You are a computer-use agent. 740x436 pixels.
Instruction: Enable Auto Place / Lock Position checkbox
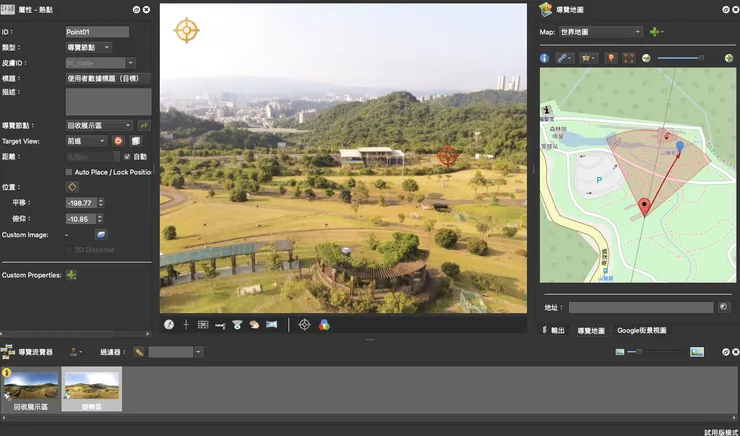tap(69, 172)
